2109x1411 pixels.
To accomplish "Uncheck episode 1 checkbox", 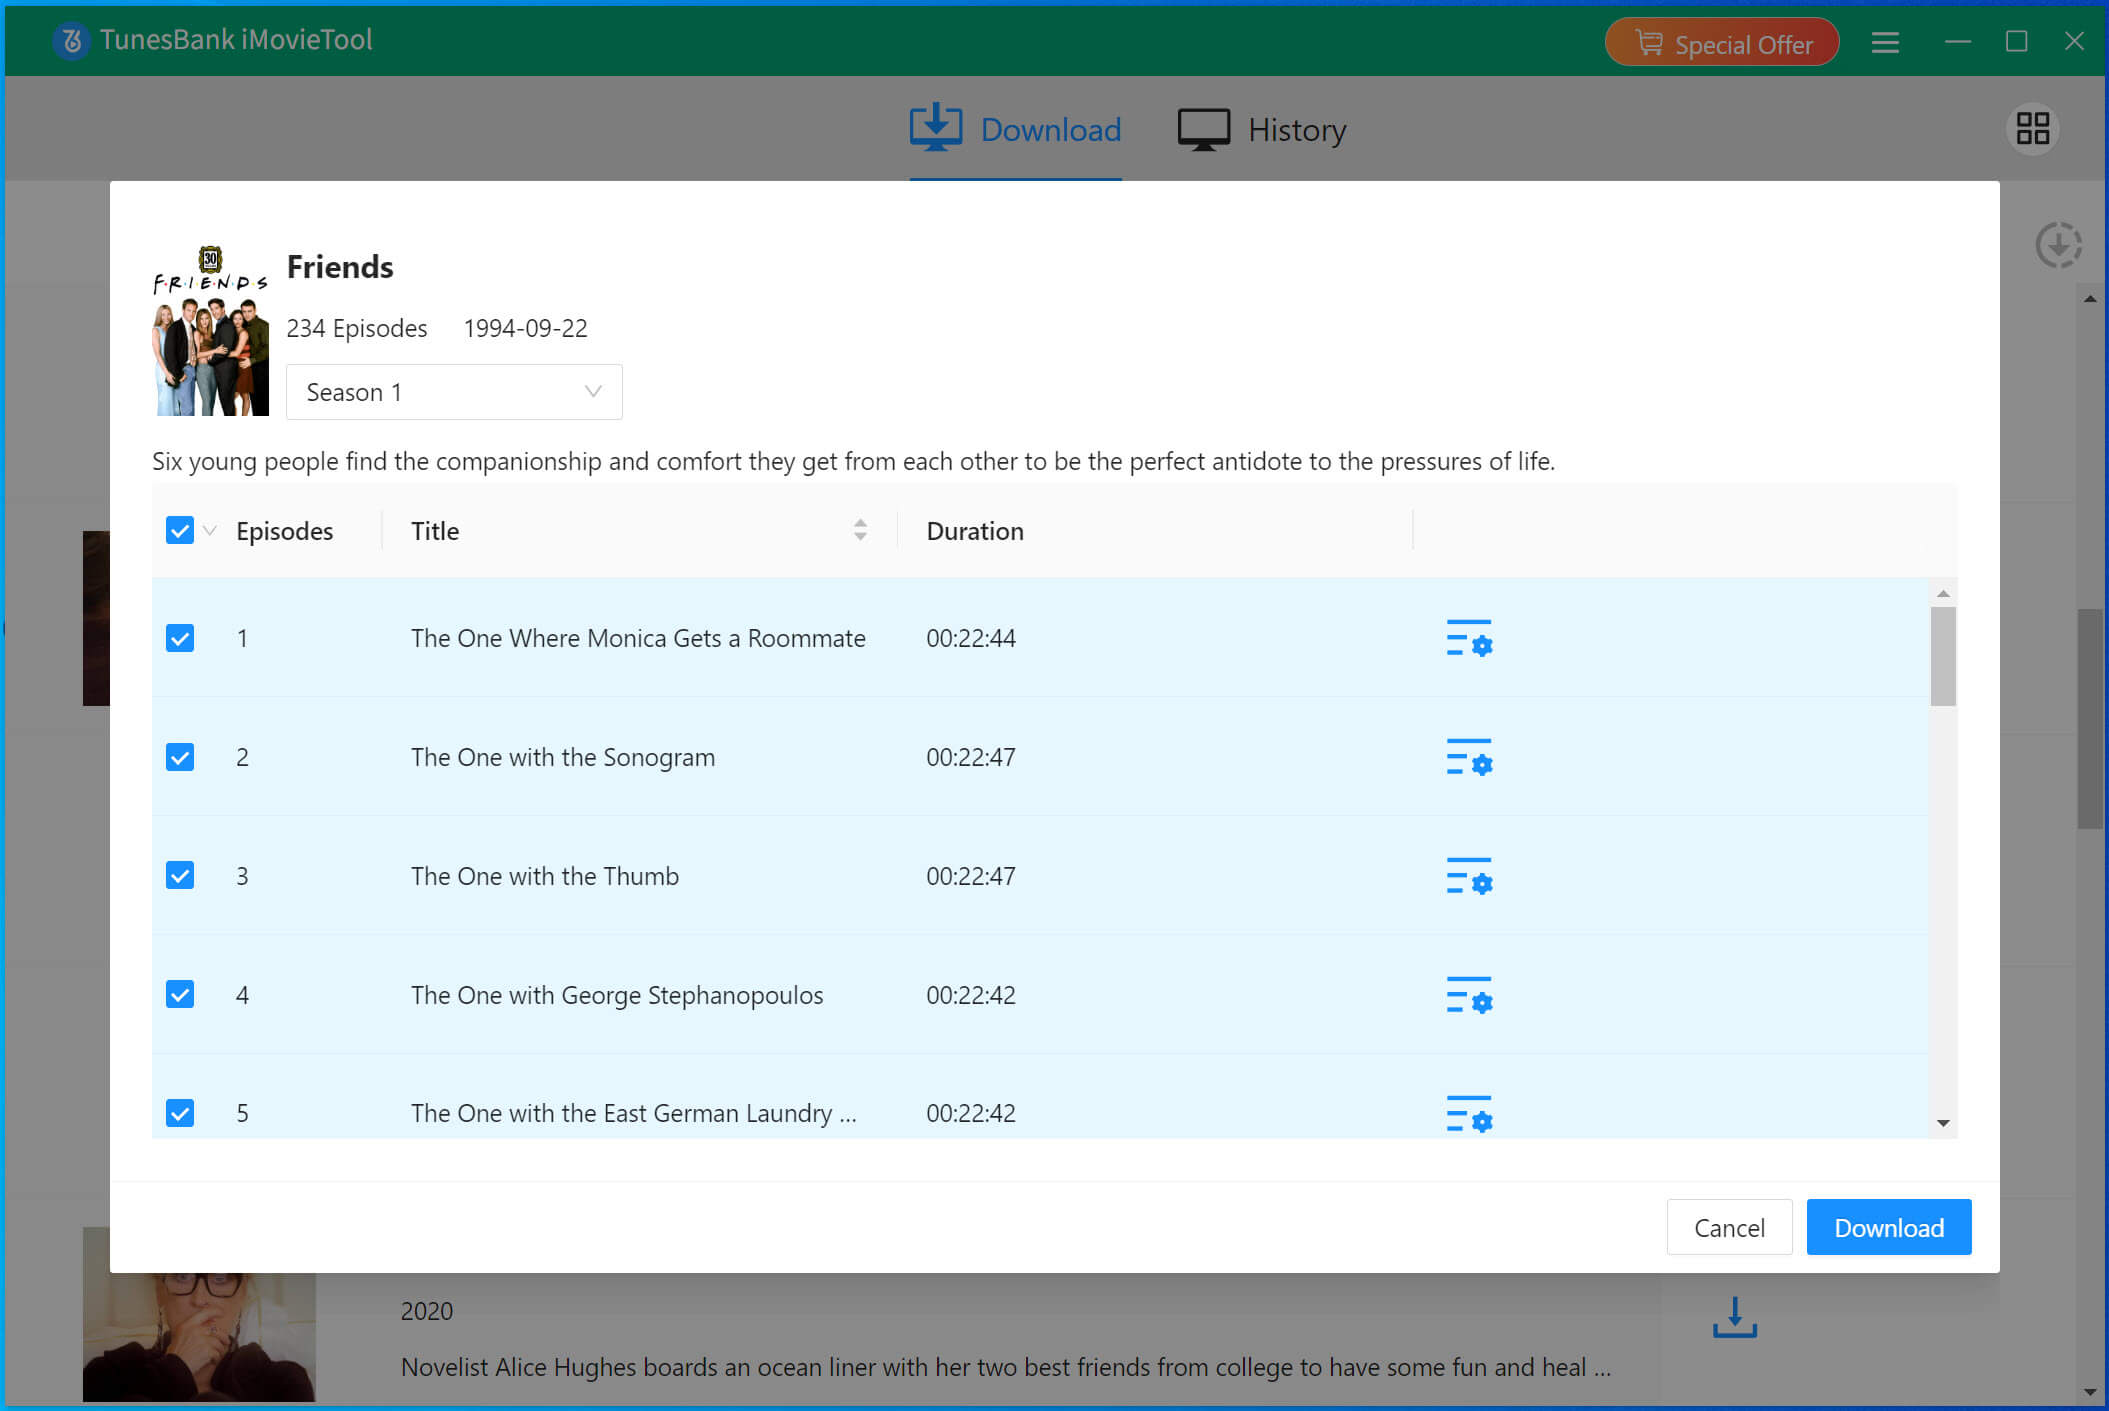I will (180, 638).
